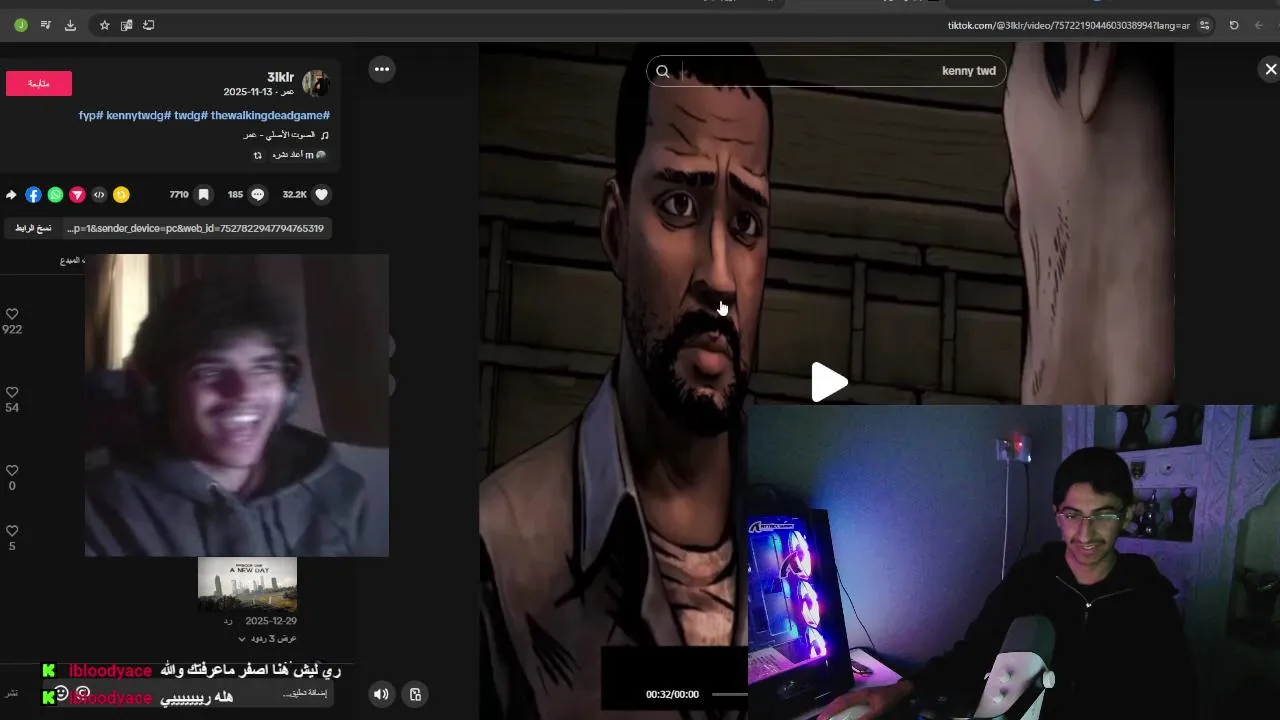
Task: Open the A New Day comment image
Action: coord(247,584)
